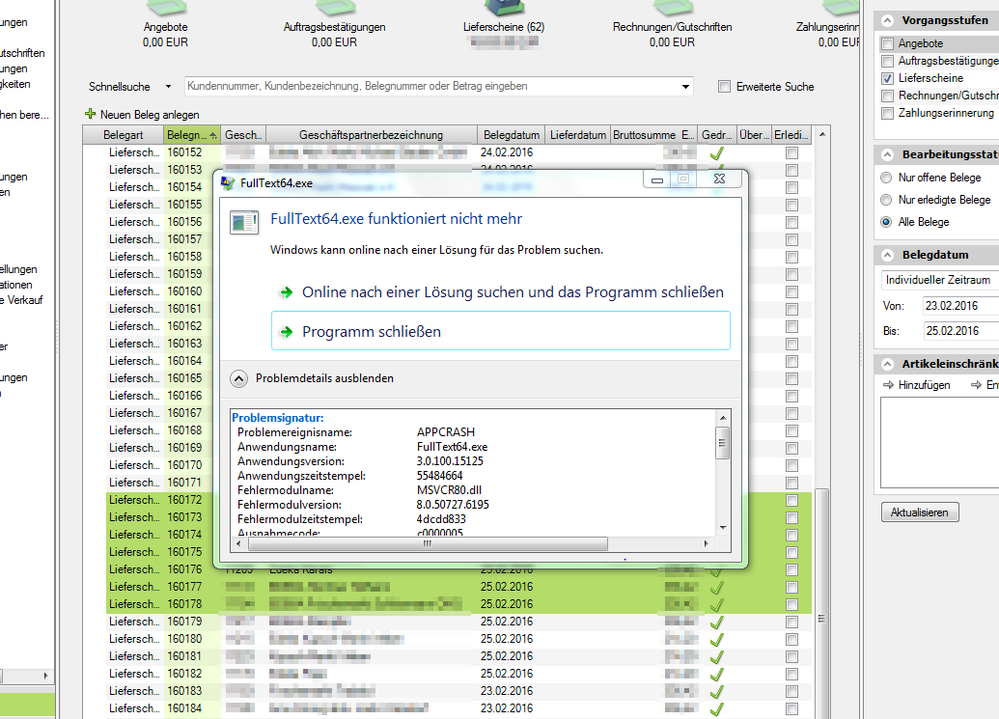Open the Schnellsuche mode dropdown arrow
Screen dimensions: 999x719
pyautogui.click(x=168, y=87)
